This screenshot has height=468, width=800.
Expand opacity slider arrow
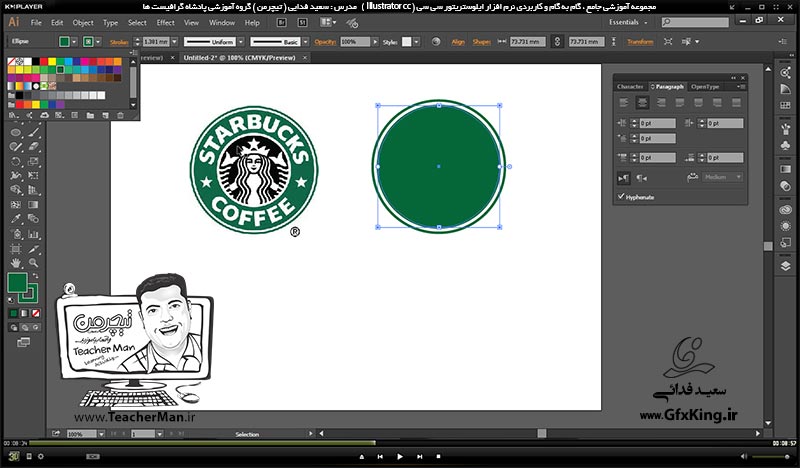click(375, 42)
